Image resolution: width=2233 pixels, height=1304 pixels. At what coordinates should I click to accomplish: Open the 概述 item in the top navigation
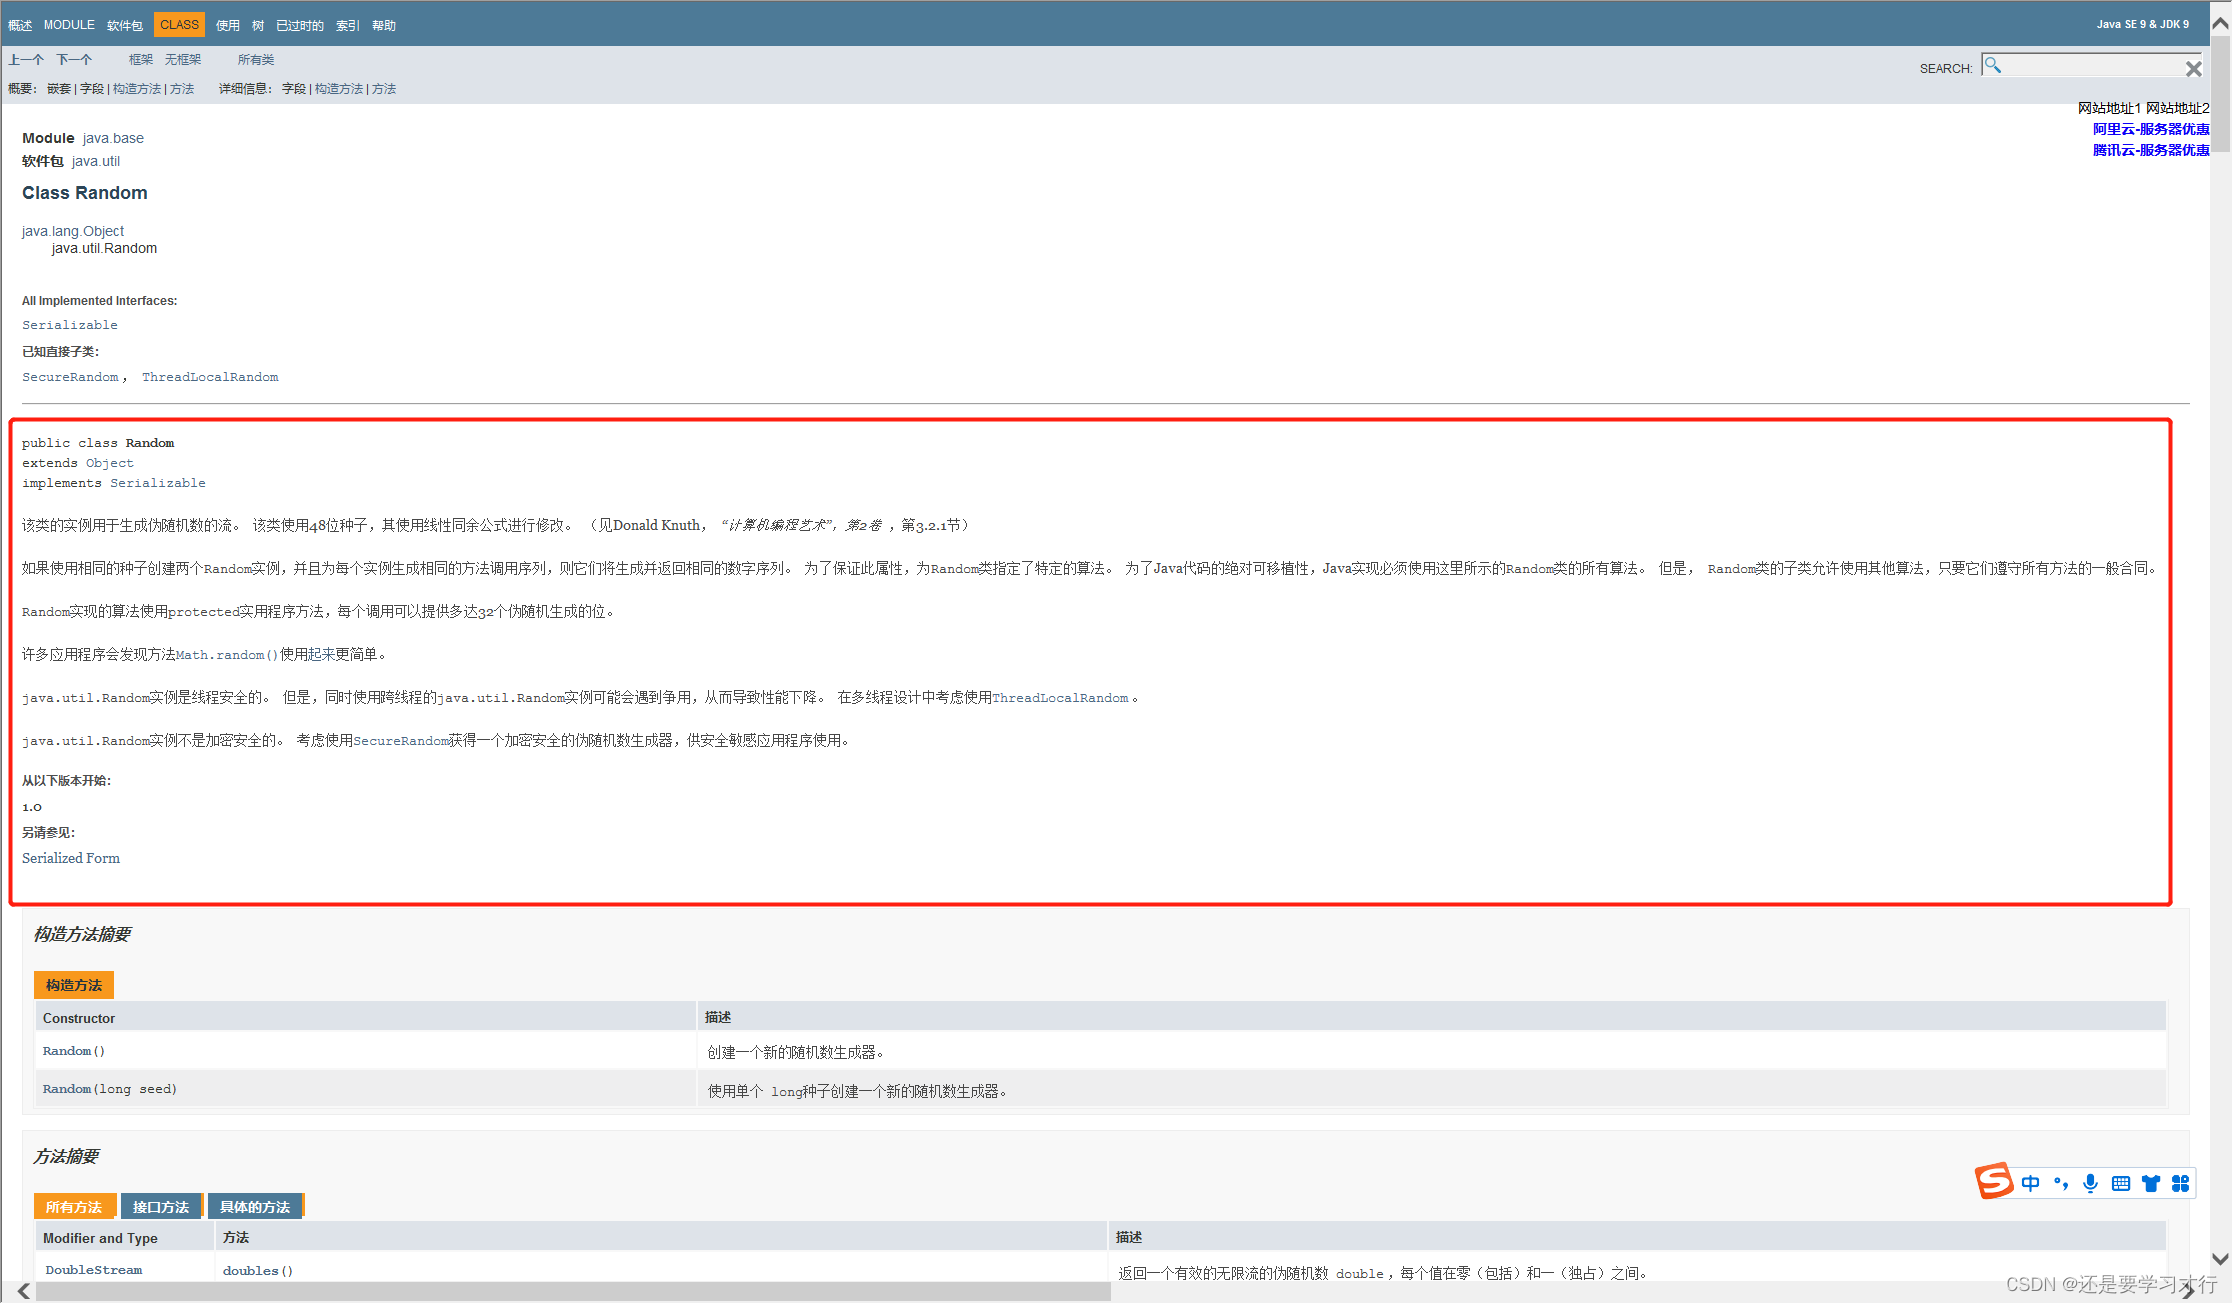point(20,25)
